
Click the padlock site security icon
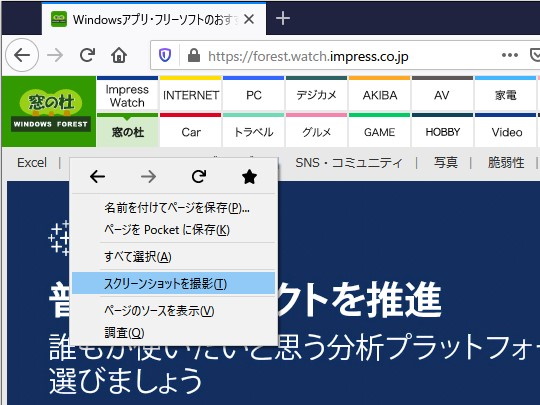pyautogui.click(x=194, y=55)
